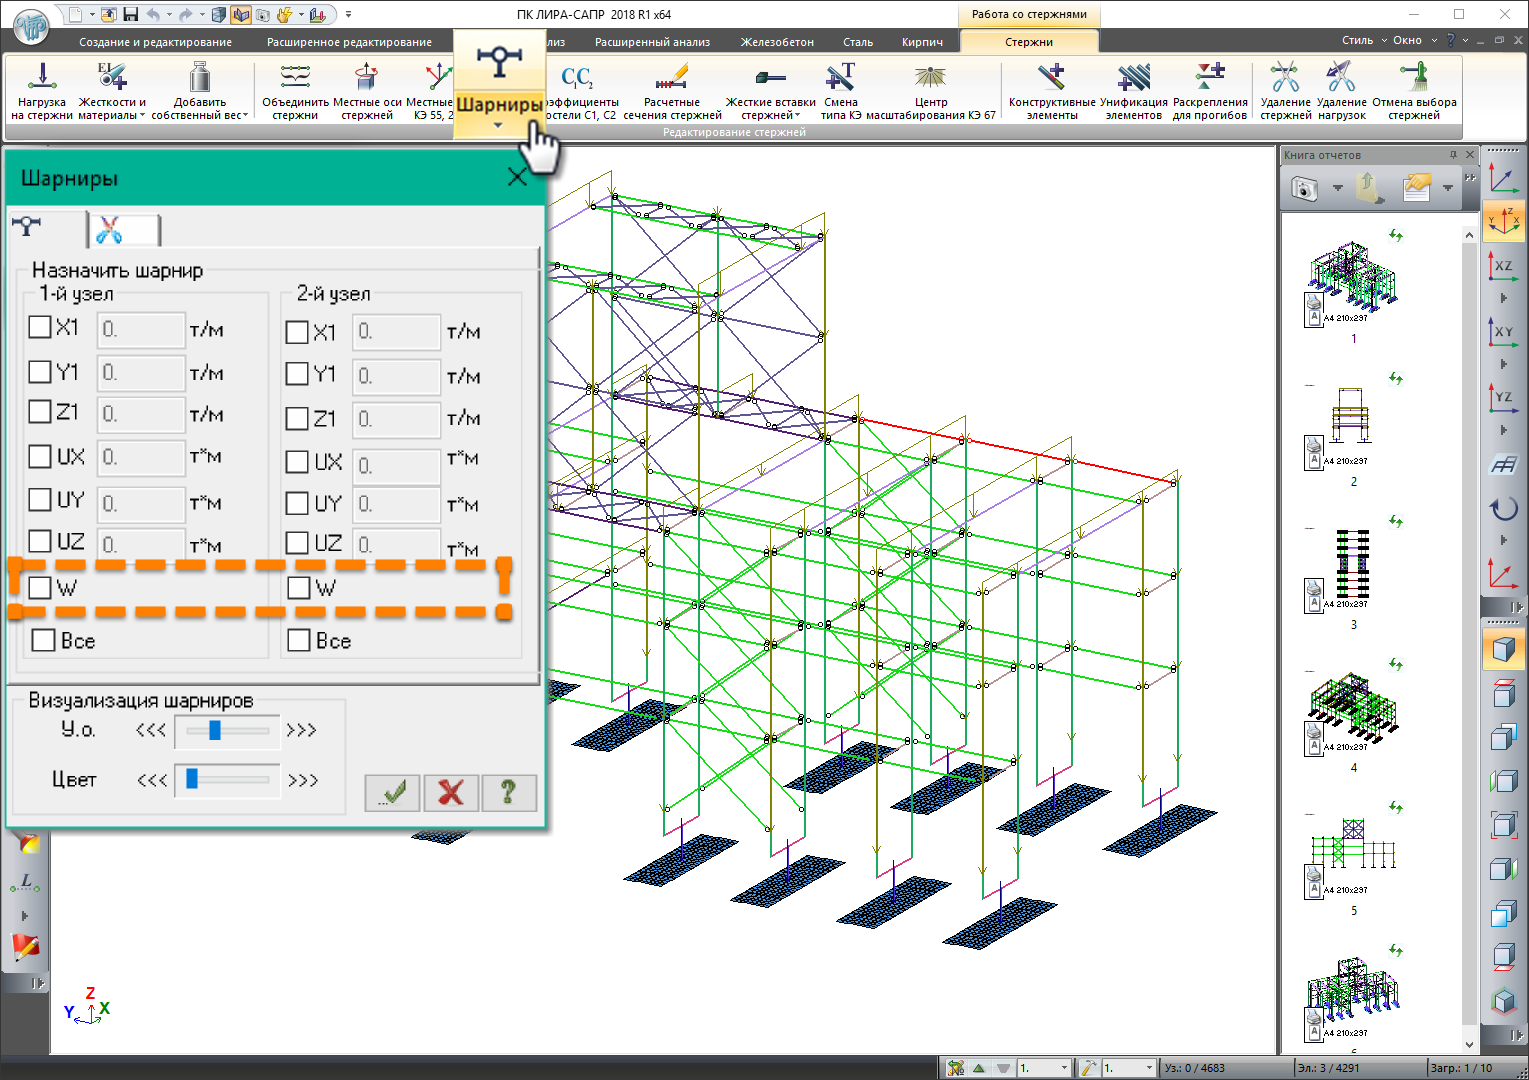Screen dimensions: 1529x1080
Task: Check Все box under 1-й узел
Action: pos(44,640)
